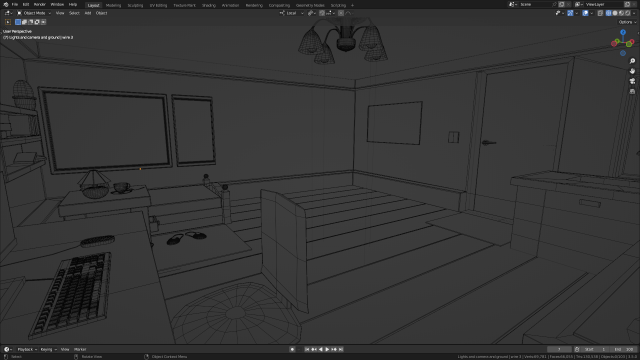The image size is (640, 360).
Task: Switch to the Geometry Nodes workspace tab
Action: click(x=310, y=5)
